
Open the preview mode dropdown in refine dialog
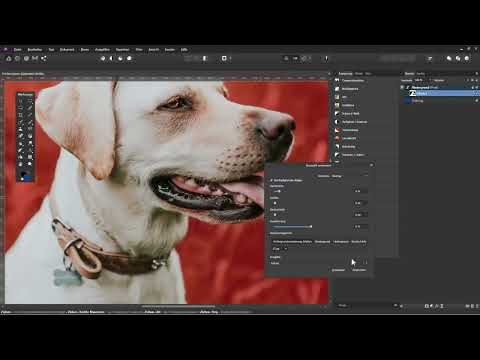click(342, 176)
